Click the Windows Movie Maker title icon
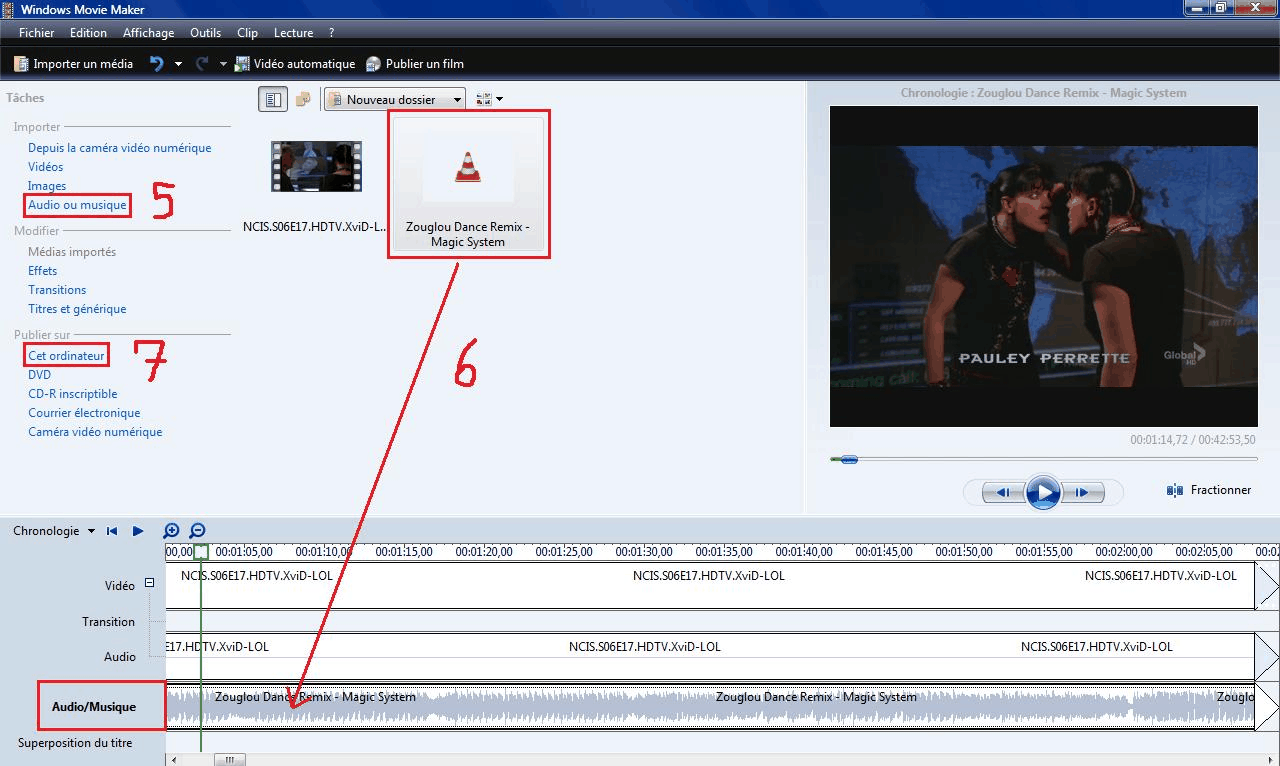The image size is (1280, 766). (9, 9)
